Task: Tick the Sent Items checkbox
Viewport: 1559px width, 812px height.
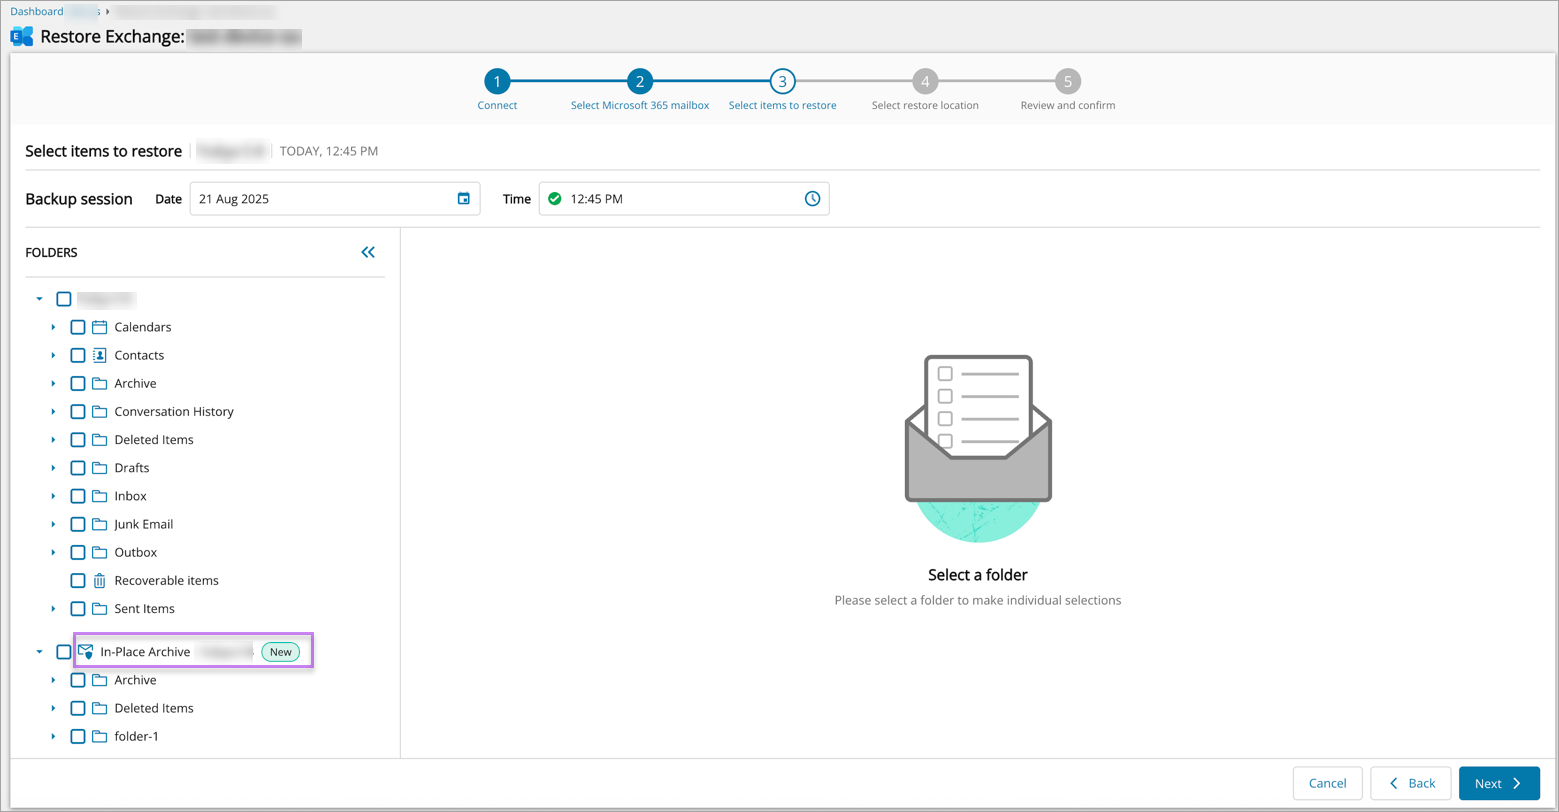Action: pos(78,608)
